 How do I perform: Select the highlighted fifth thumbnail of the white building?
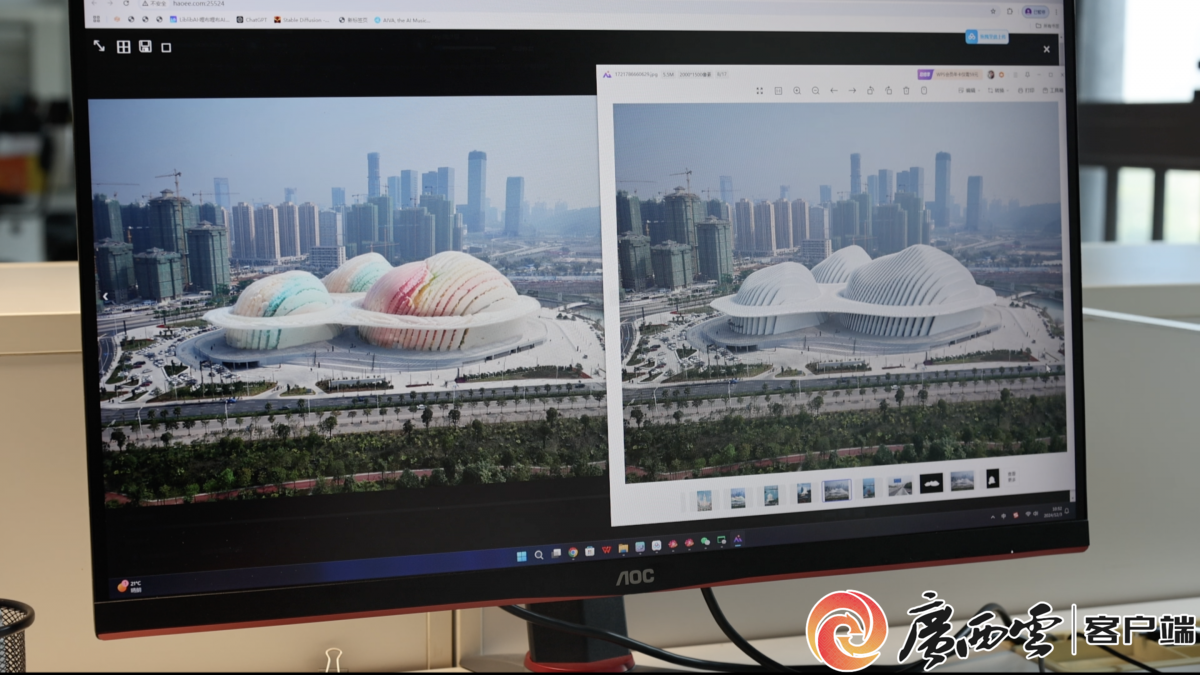[837, 490]
